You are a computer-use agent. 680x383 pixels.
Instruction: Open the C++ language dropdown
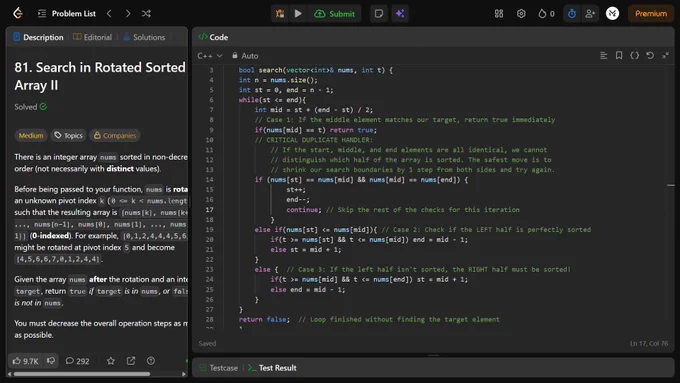[x=209, y=56]
